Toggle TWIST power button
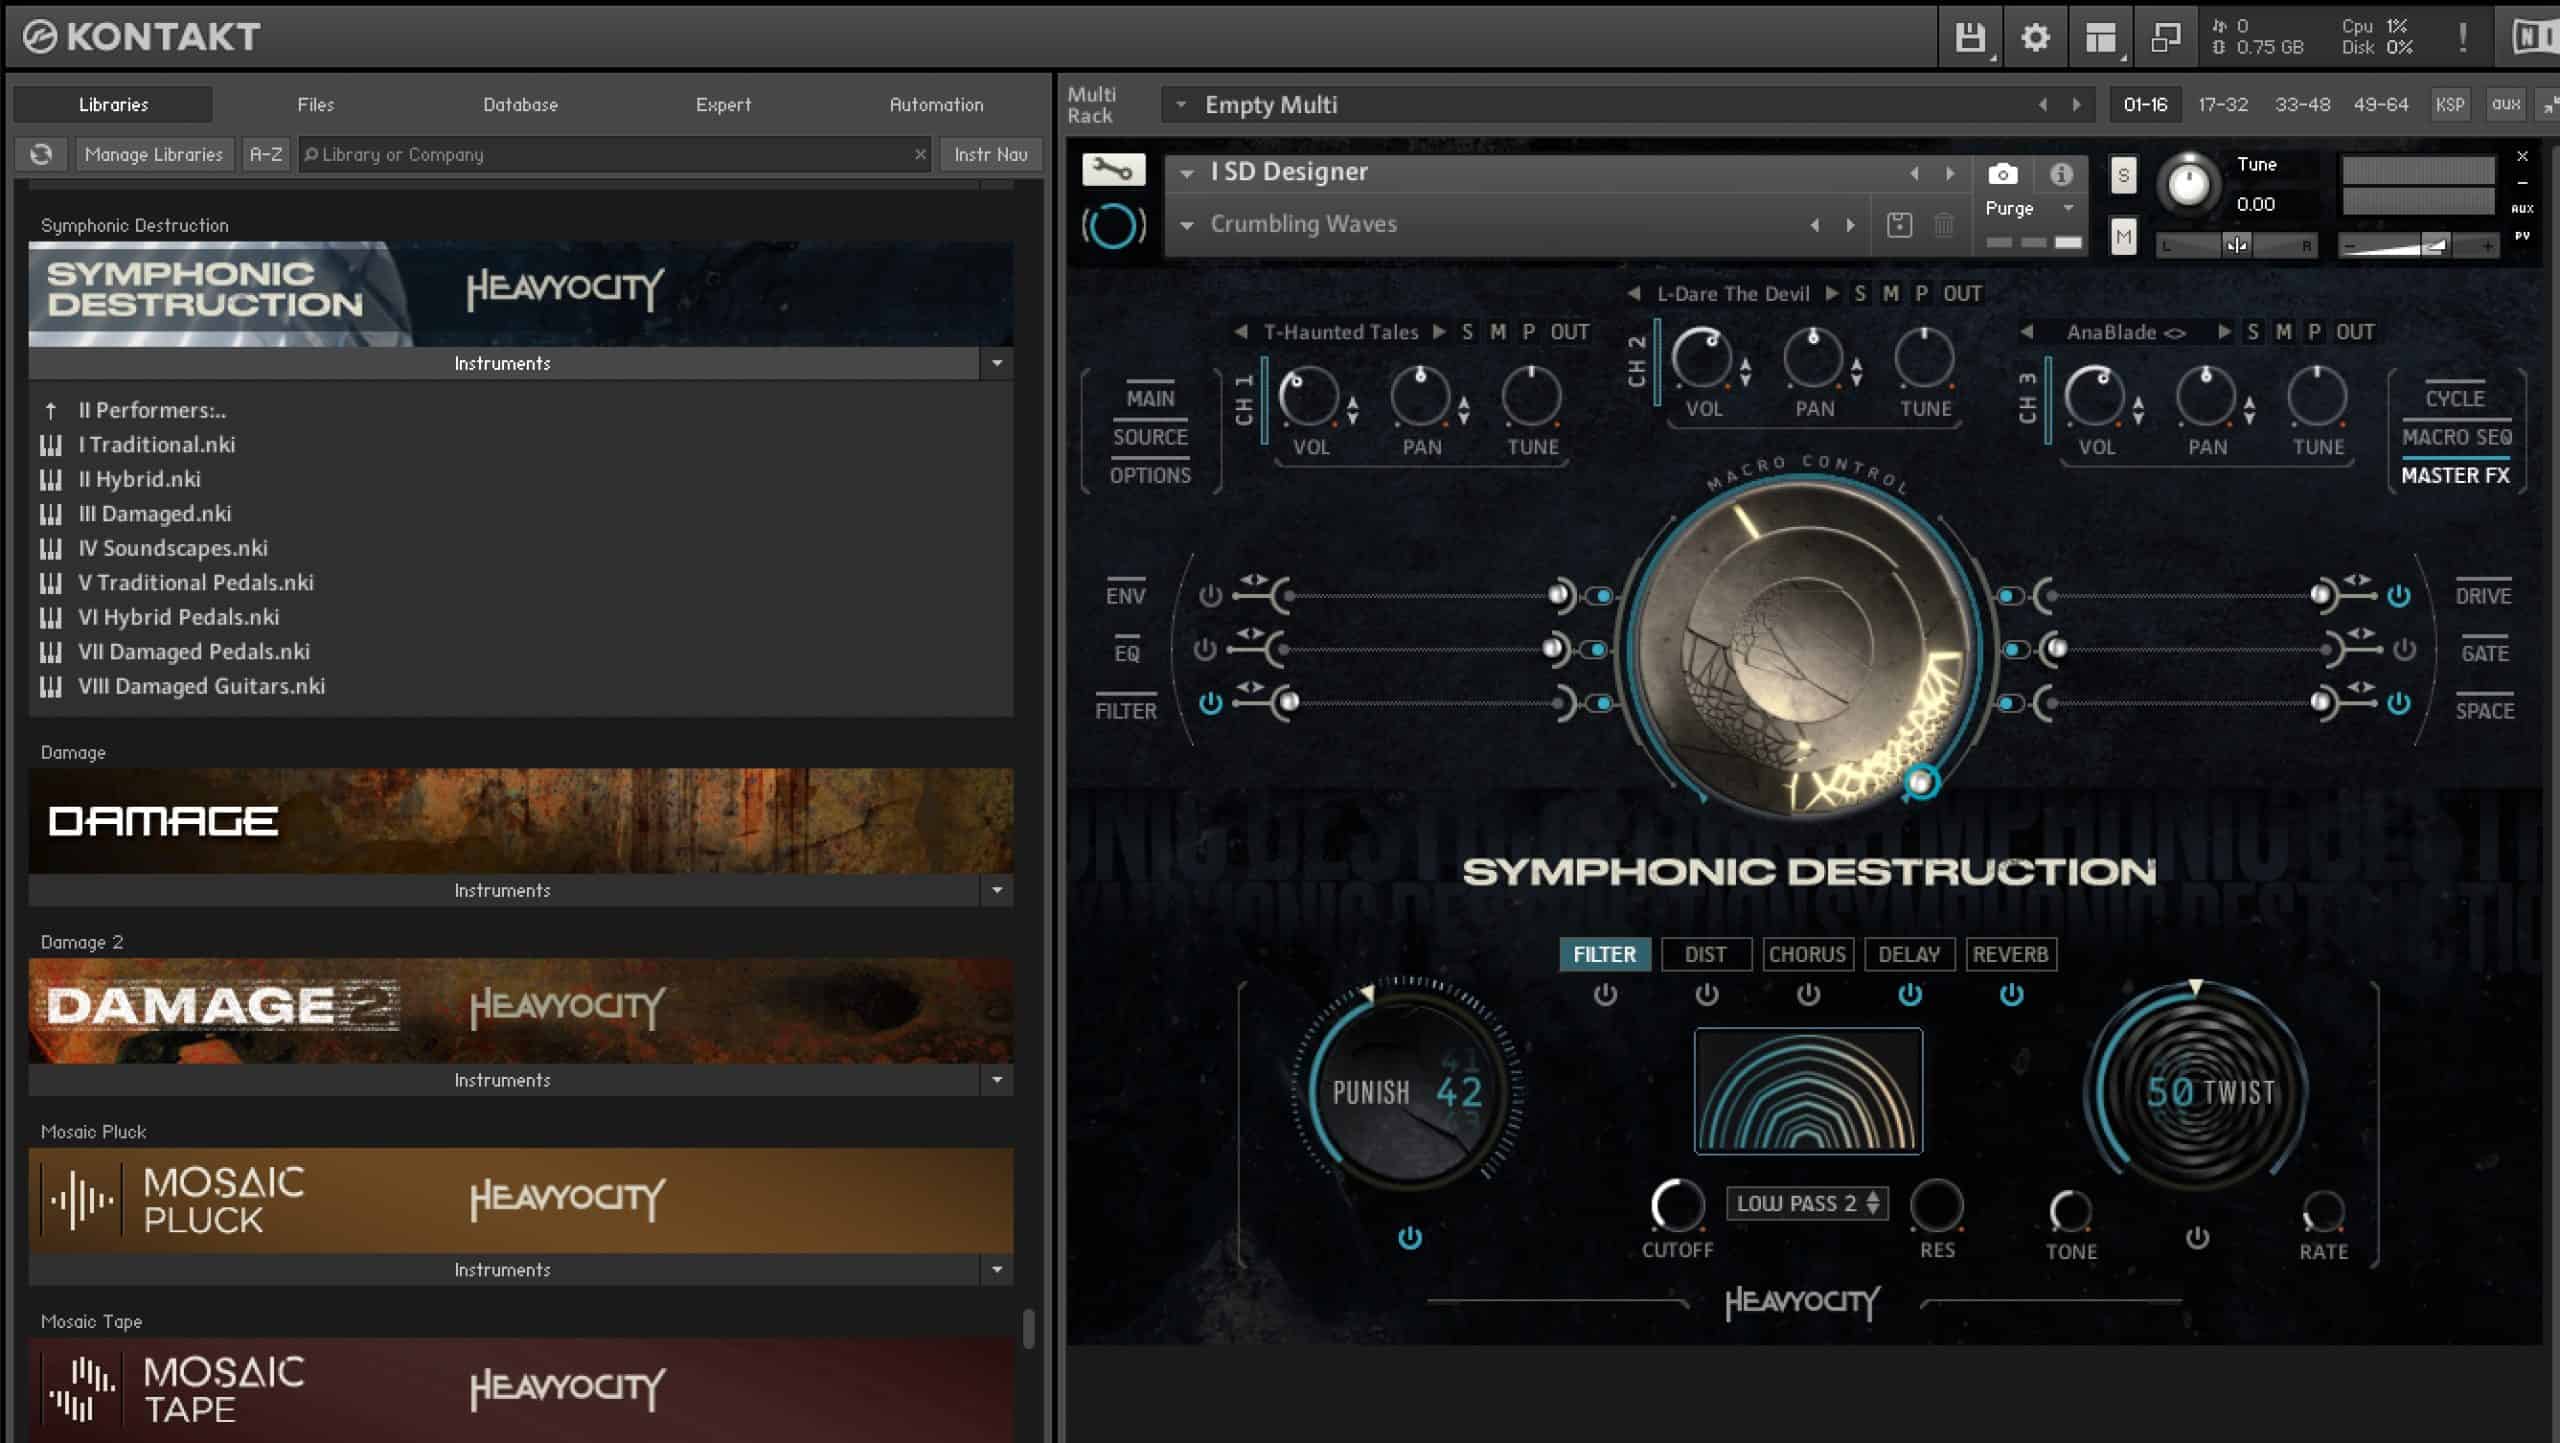This screenshot has width=2560, height=1443. pos(2197,1238)
